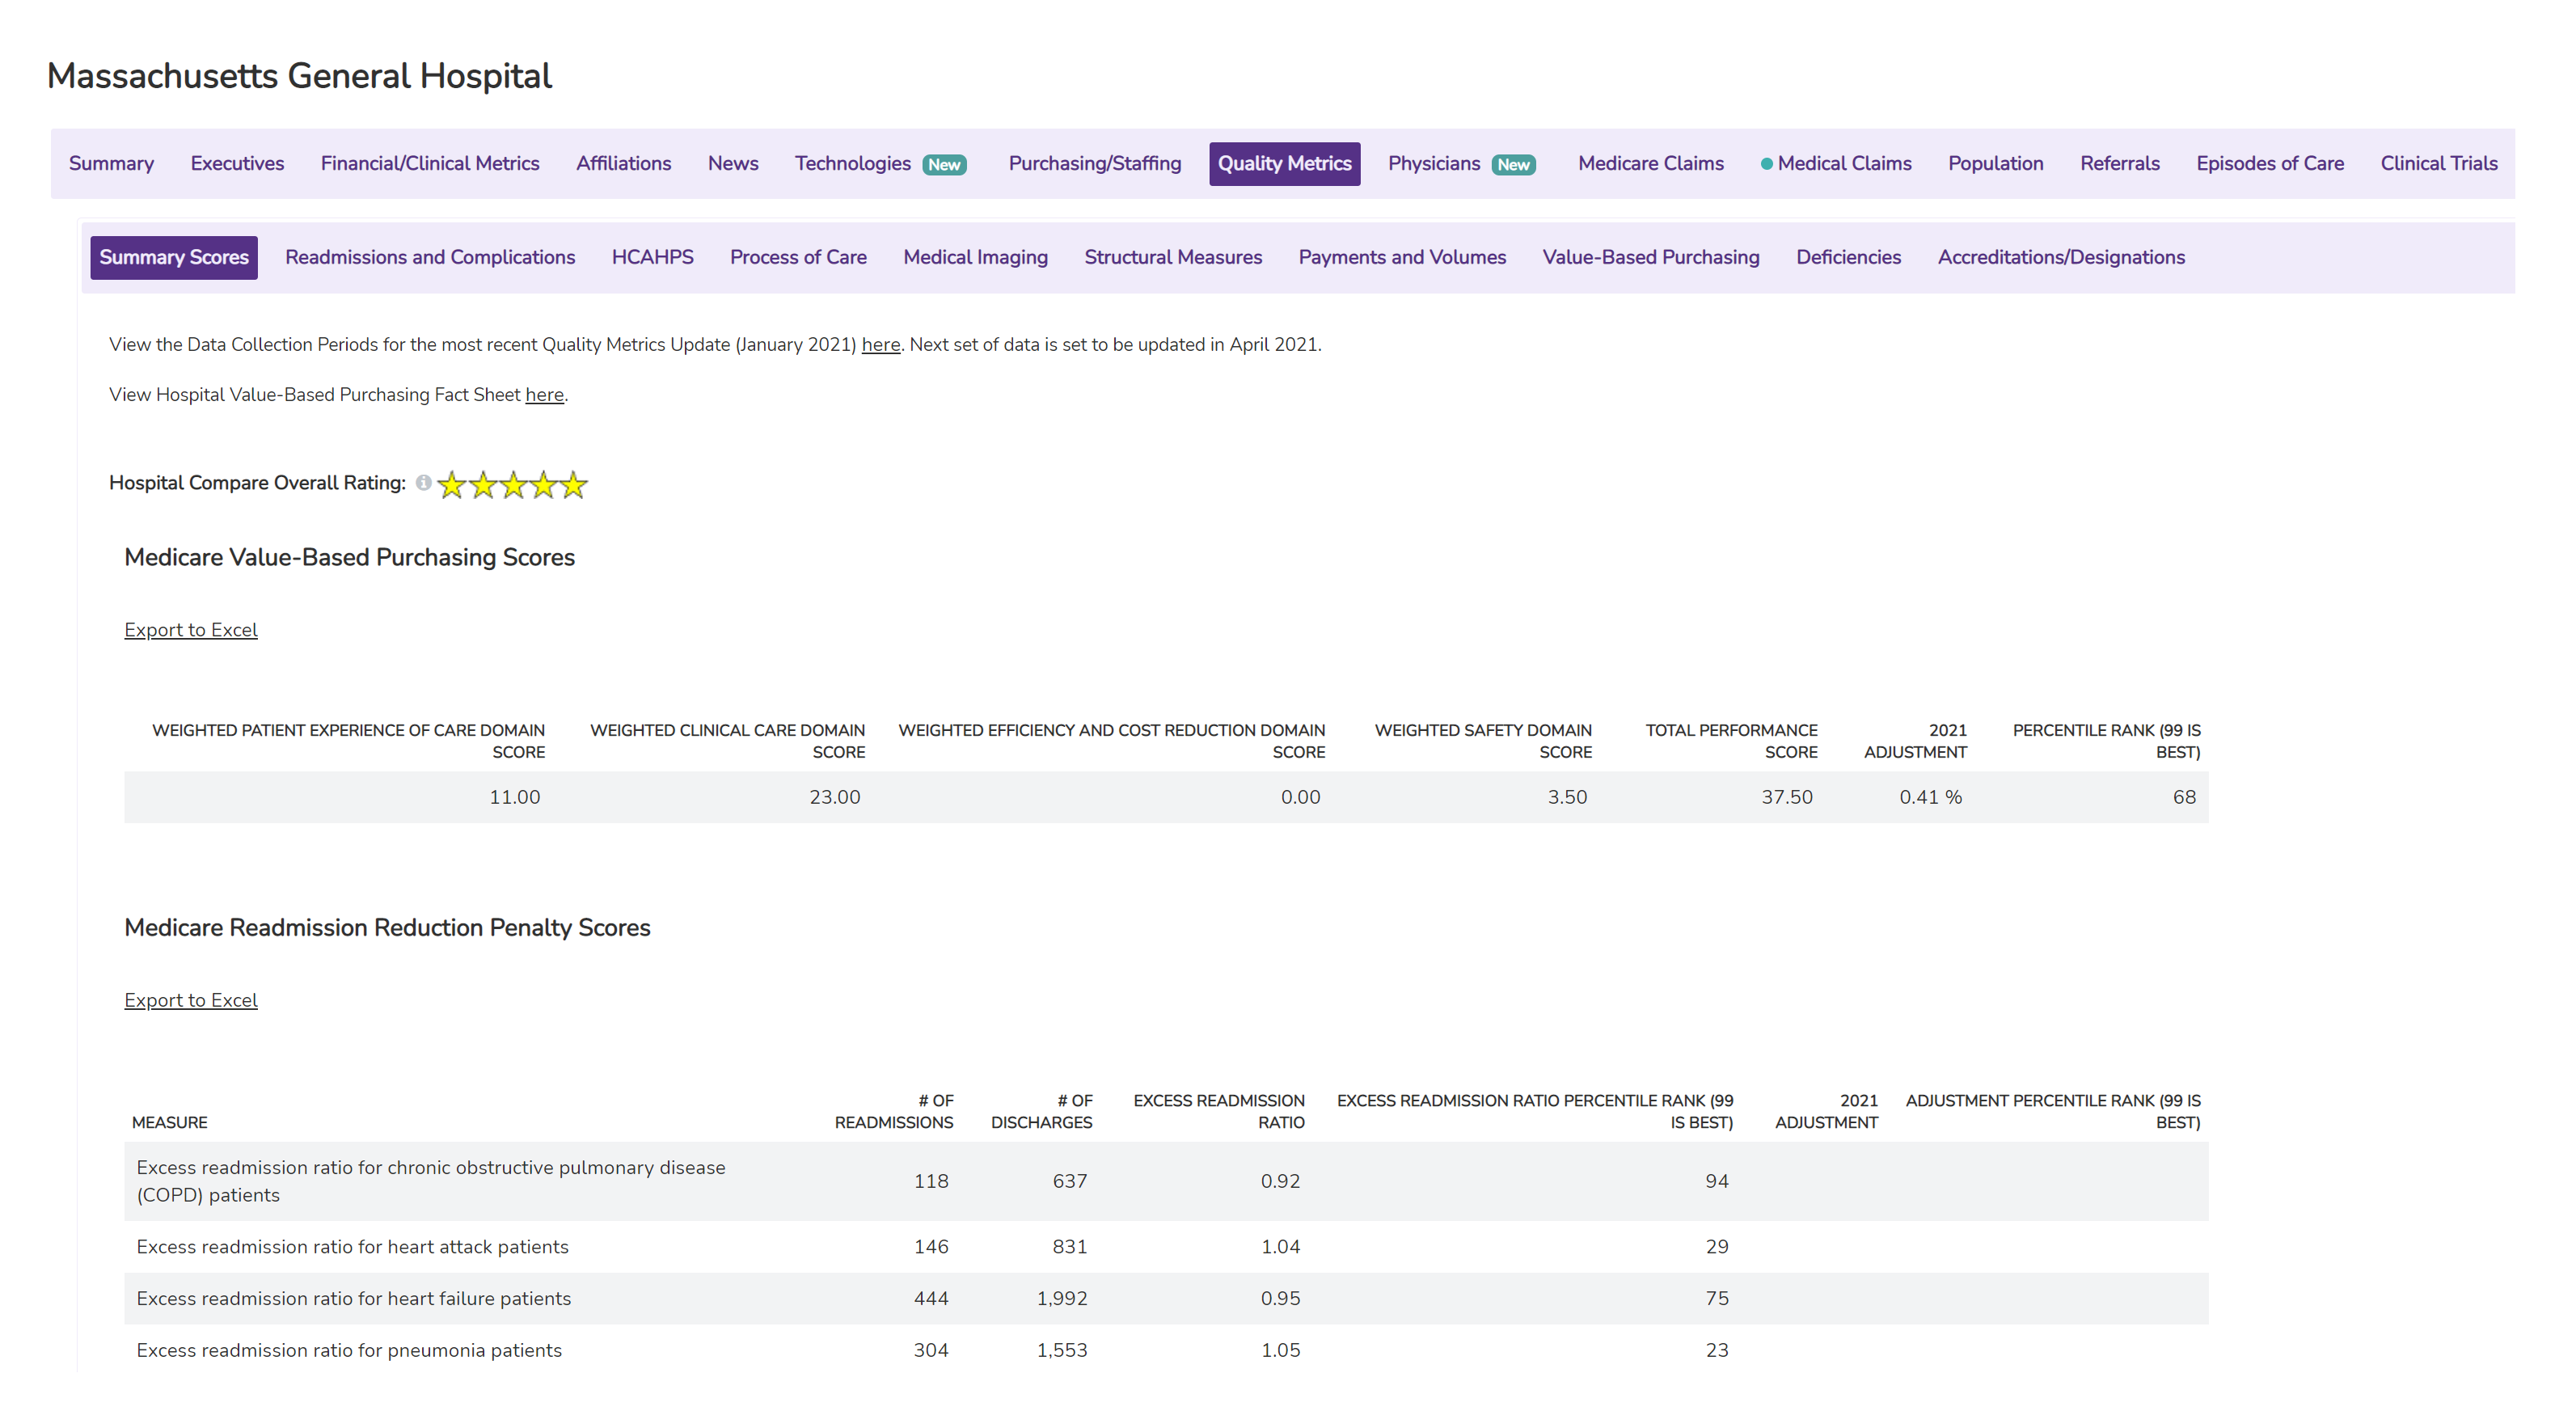Open the Value-Based Purchasing Fact Sheet 'here' link
The image size is (2576, 1428).
click(x=545, y=395)
